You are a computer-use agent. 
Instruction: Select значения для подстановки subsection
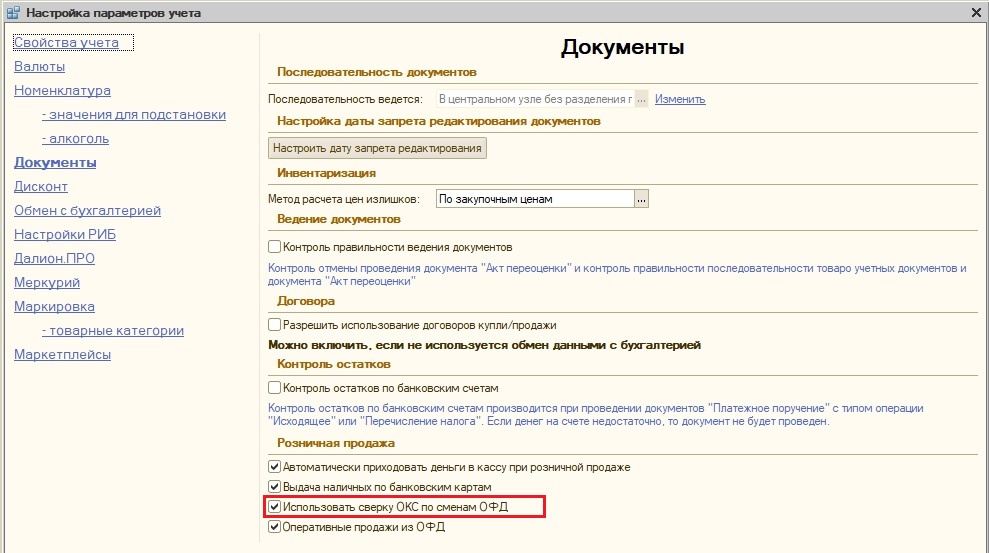pos(134,114)
